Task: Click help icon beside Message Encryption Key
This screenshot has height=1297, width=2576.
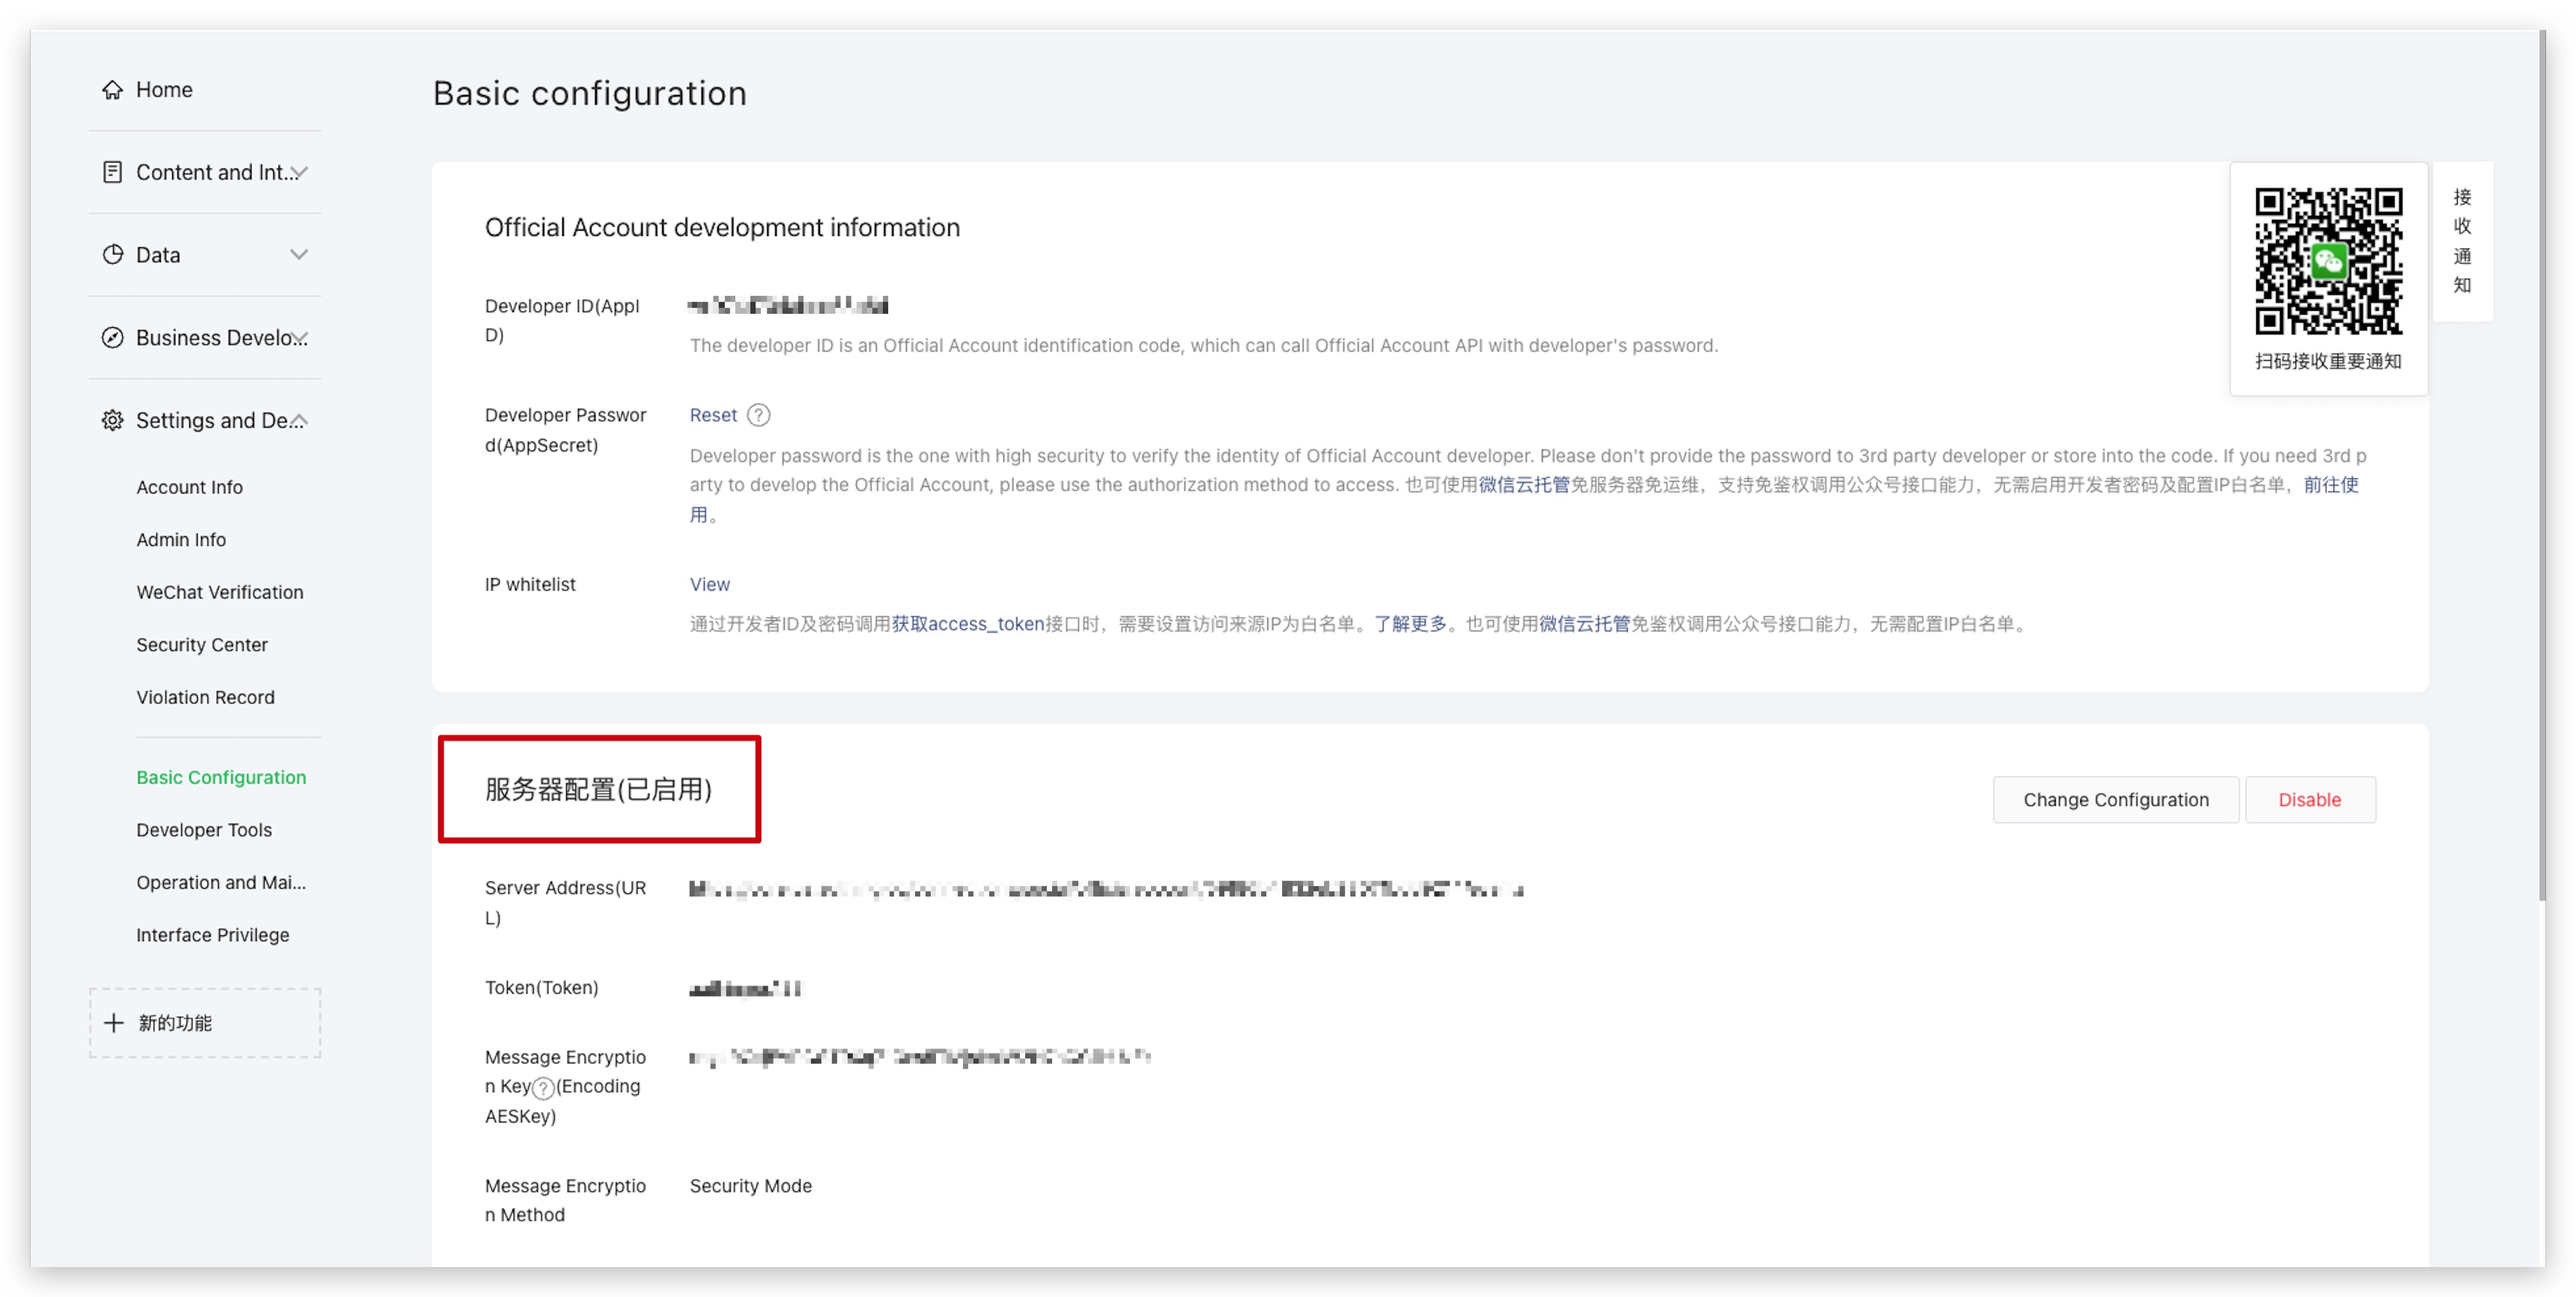Action: click(542, 1088)
